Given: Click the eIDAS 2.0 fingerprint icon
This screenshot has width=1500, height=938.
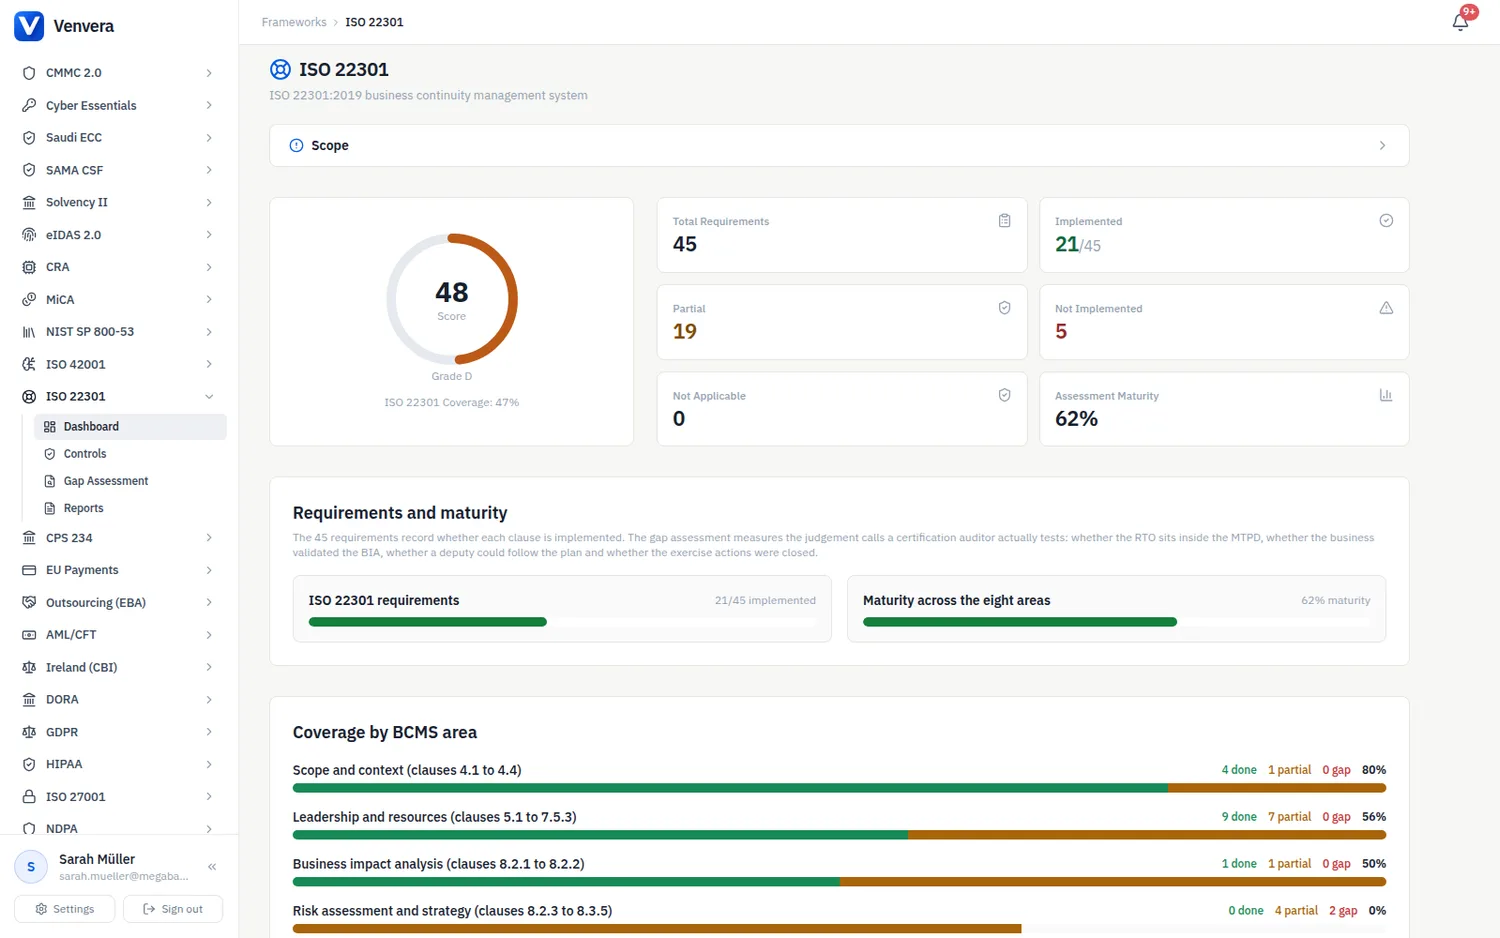Looking at the screenshot, I should coord(29,235).
